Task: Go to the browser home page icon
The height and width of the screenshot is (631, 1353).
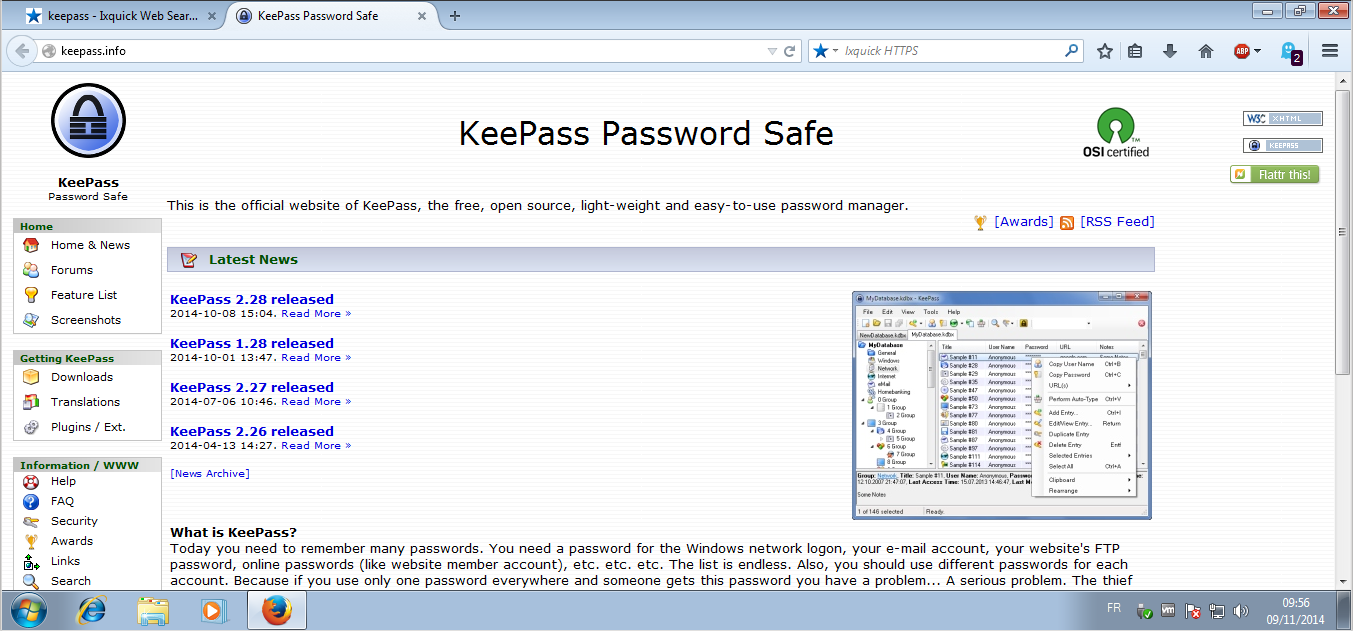Action: click(1205, 51)
